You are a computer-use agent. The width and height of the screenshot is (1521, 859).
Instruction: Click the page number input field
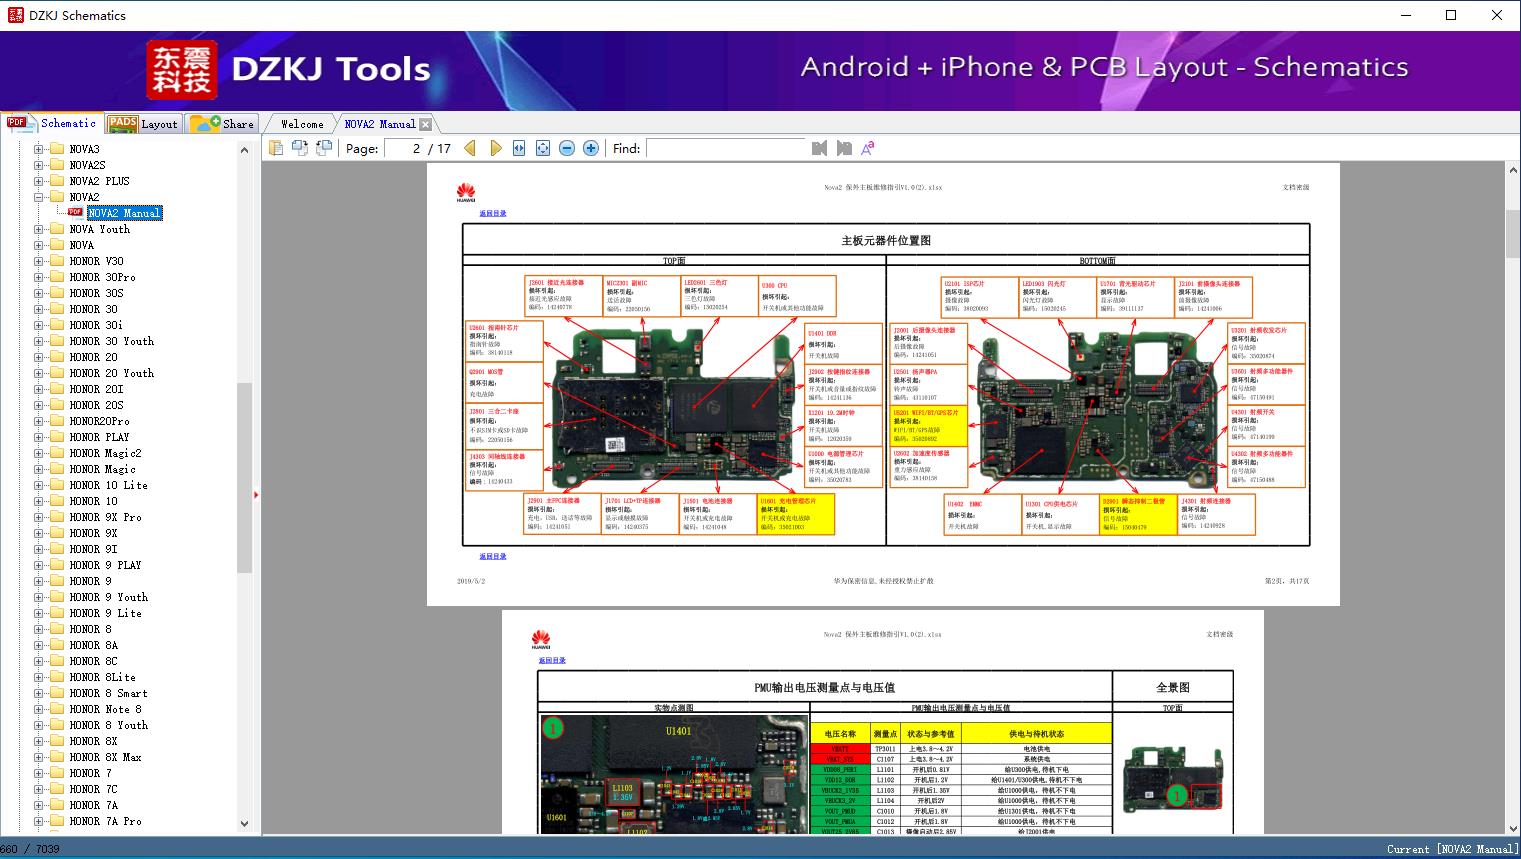pos(404,148)
